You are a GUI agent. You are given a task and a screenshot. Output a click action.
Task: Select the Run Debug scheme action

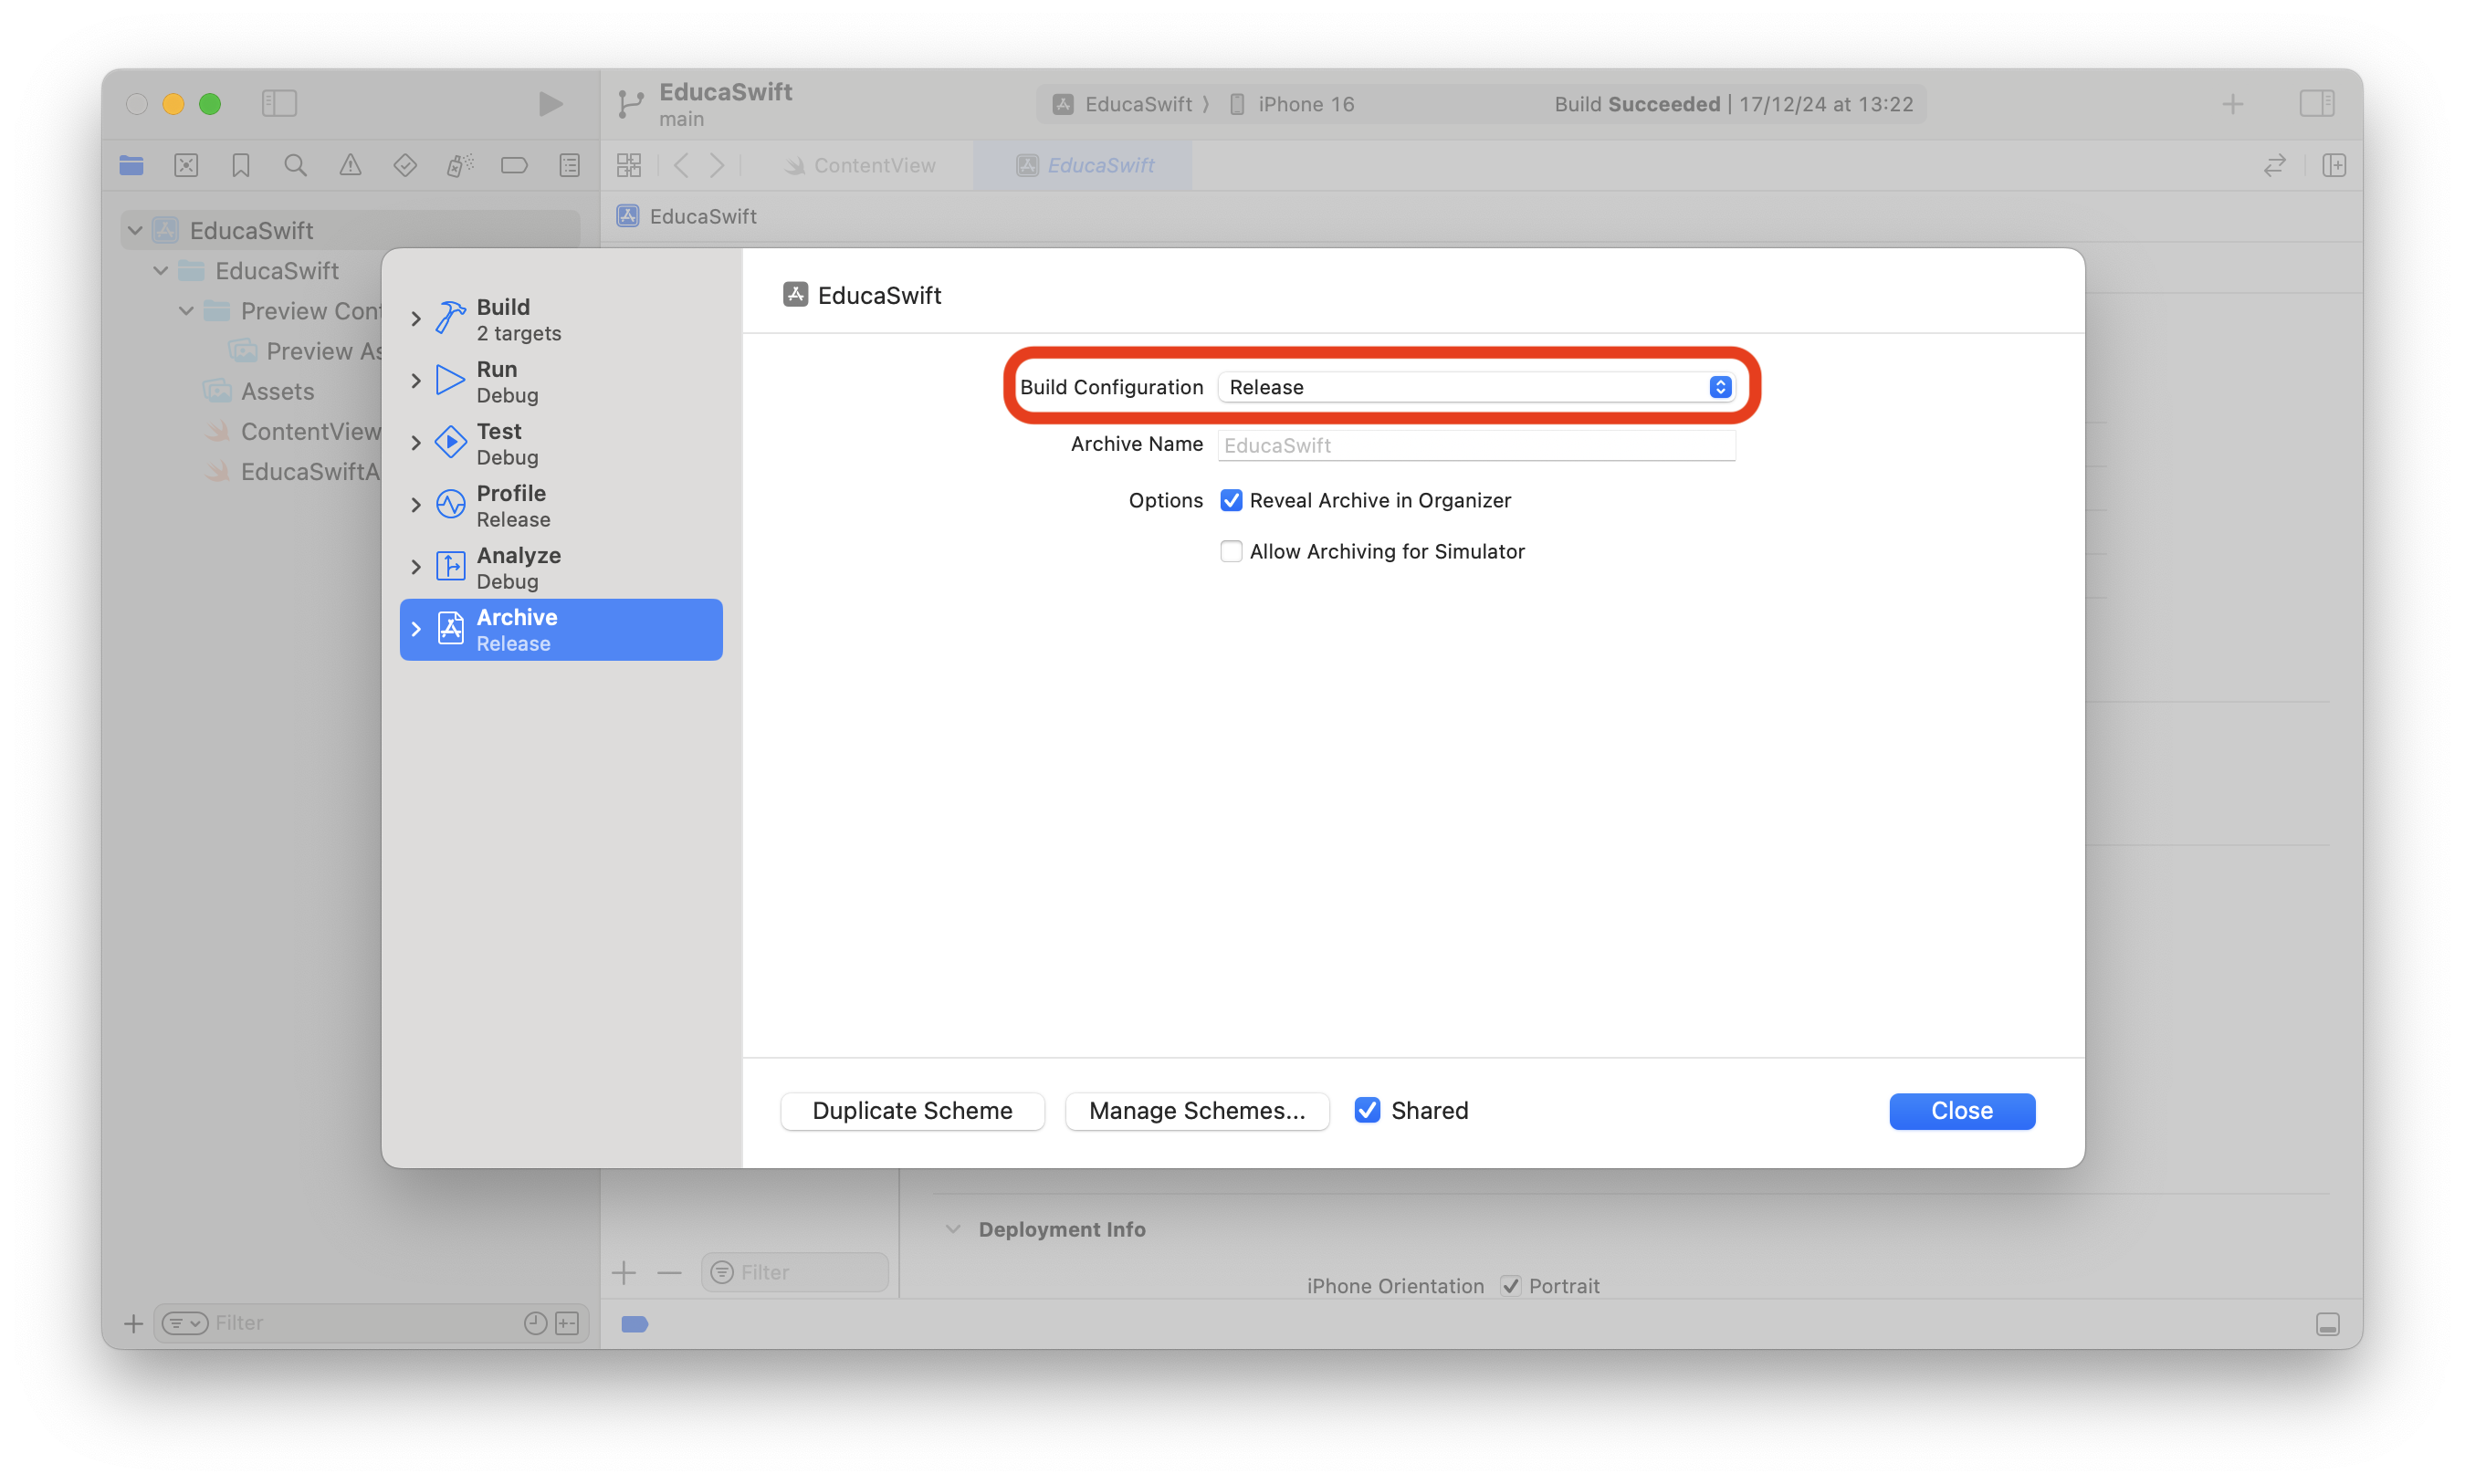coord(561,381)
